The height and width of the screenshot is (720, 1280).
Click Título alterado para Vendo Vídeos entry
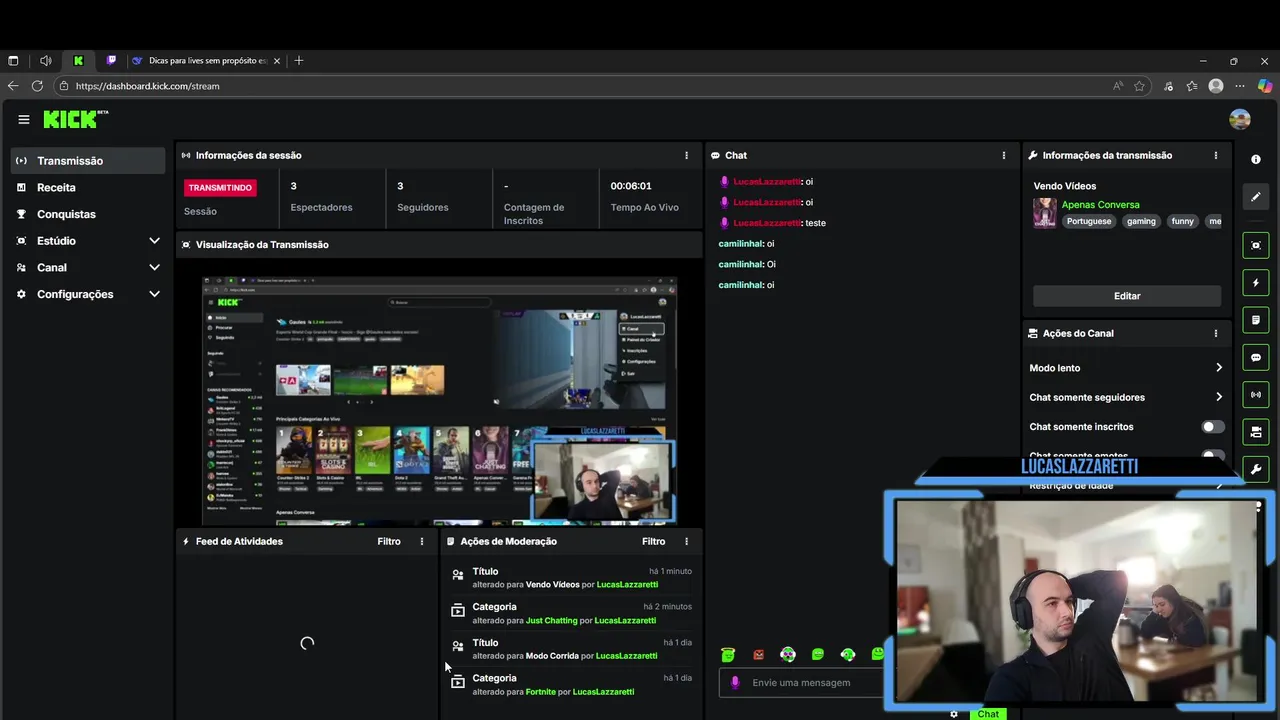(571, 578)
